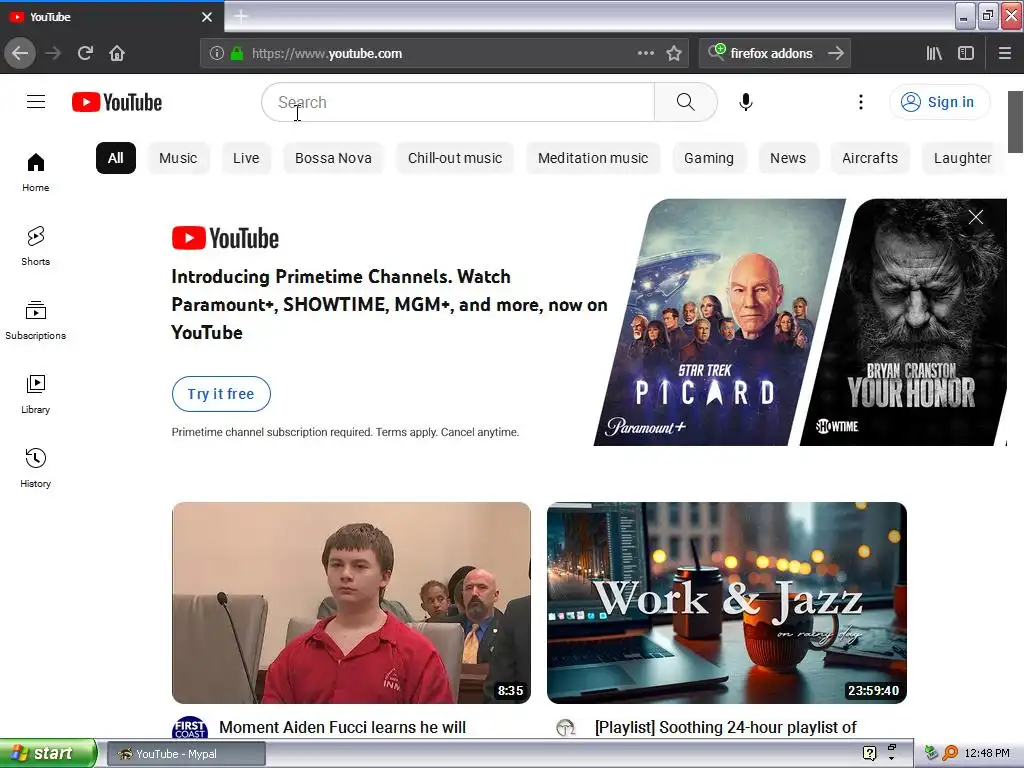
Task: Close the YouTube browser tab
Action: (x=207, y=17)
